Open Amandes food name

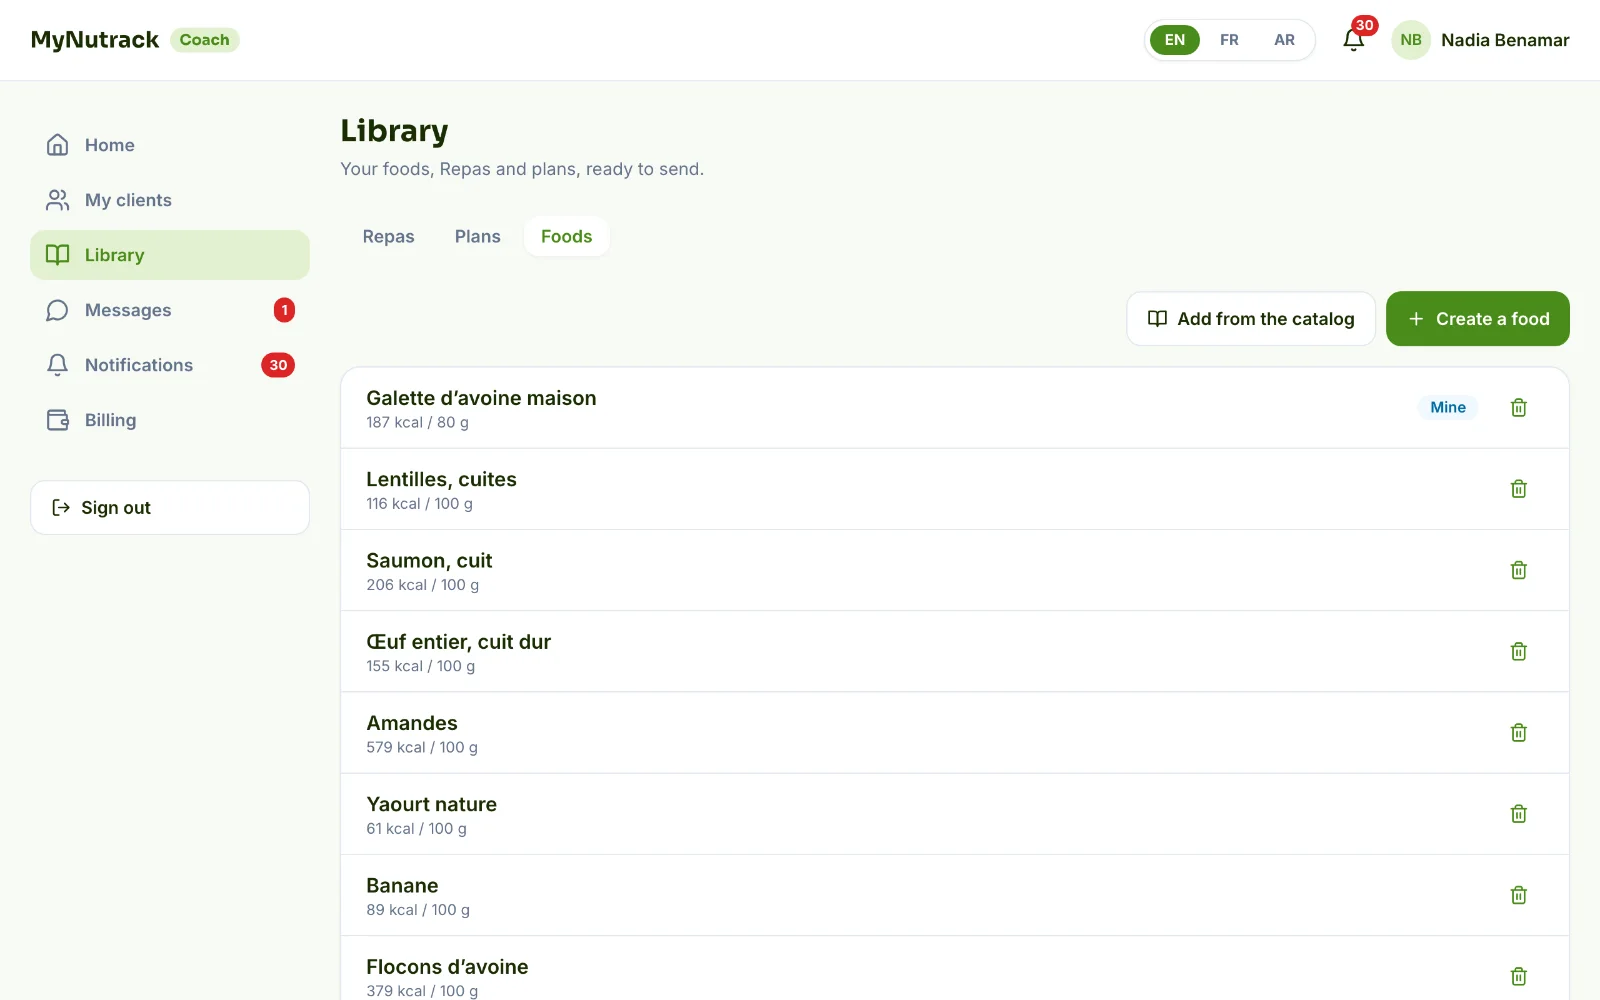coord(412,723)
